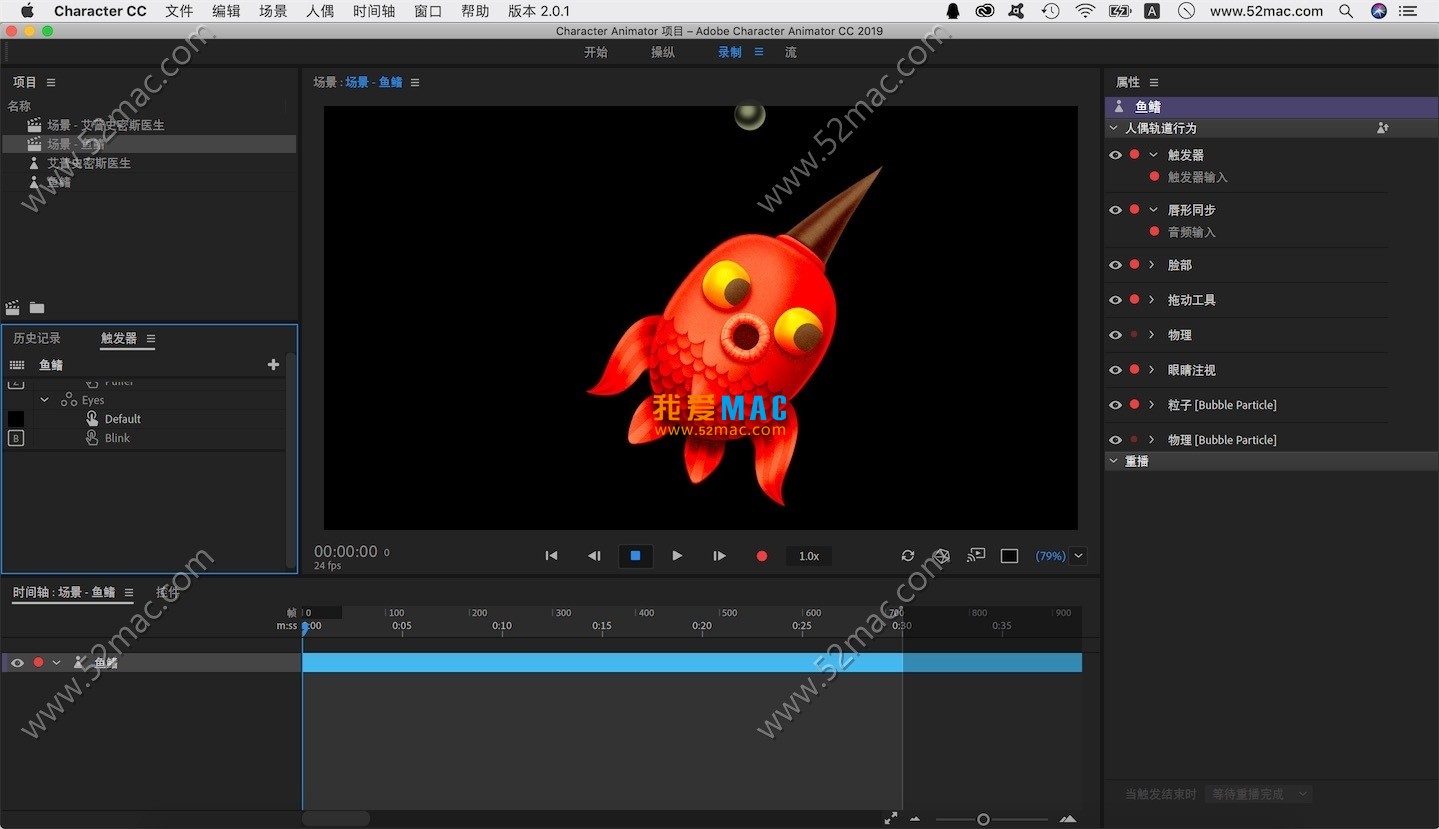Collapse the Eyes group in 触发器 panel
Viewport: 1439px width, 829px height.
44,400
